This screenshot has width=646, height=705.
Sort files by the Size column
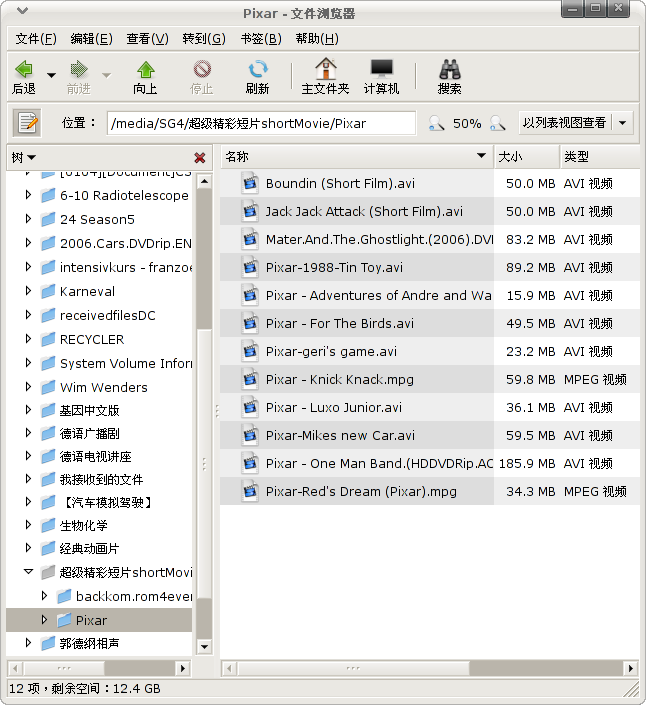coord(527,156)
